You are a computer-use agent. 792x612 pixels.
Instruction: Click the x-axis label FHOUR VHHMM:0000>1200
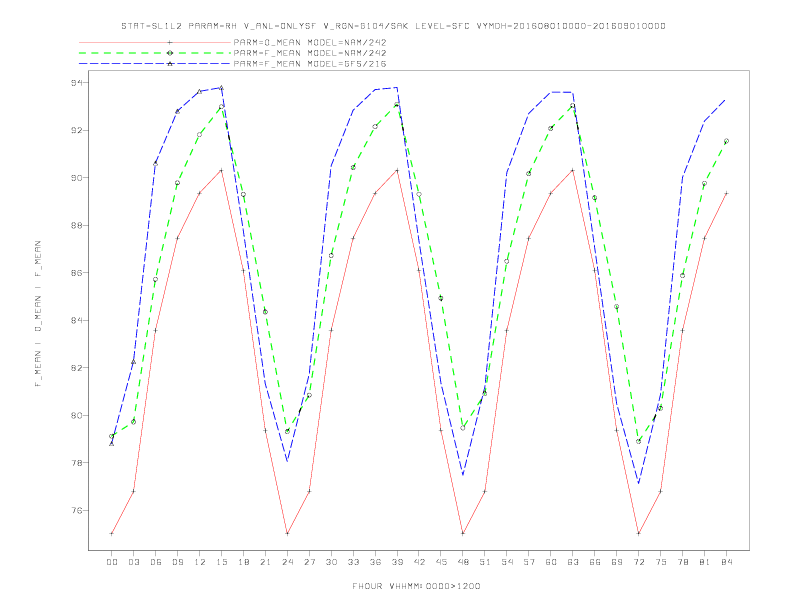tap(416, 586)
